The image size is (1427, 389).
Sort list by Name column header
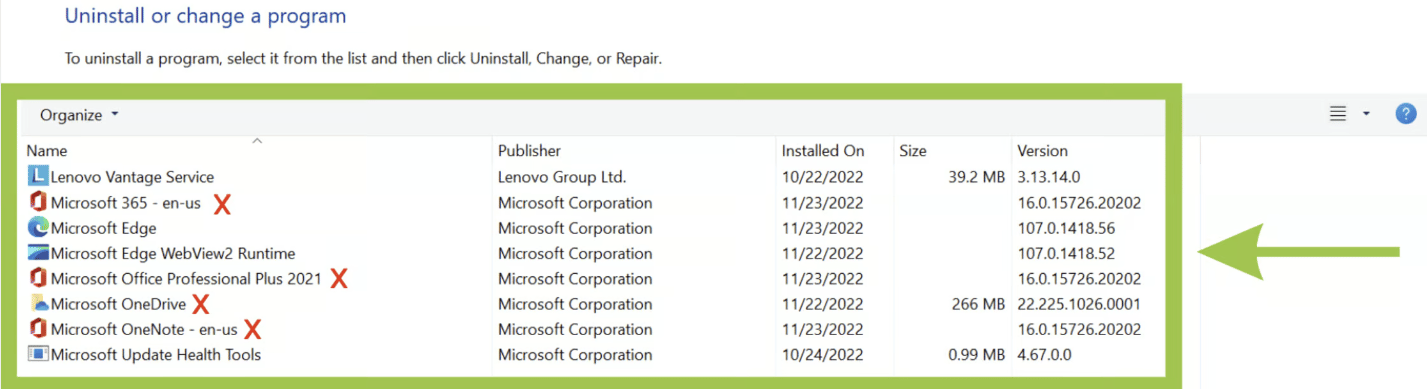pyautogui.click(x=47, y=151)
